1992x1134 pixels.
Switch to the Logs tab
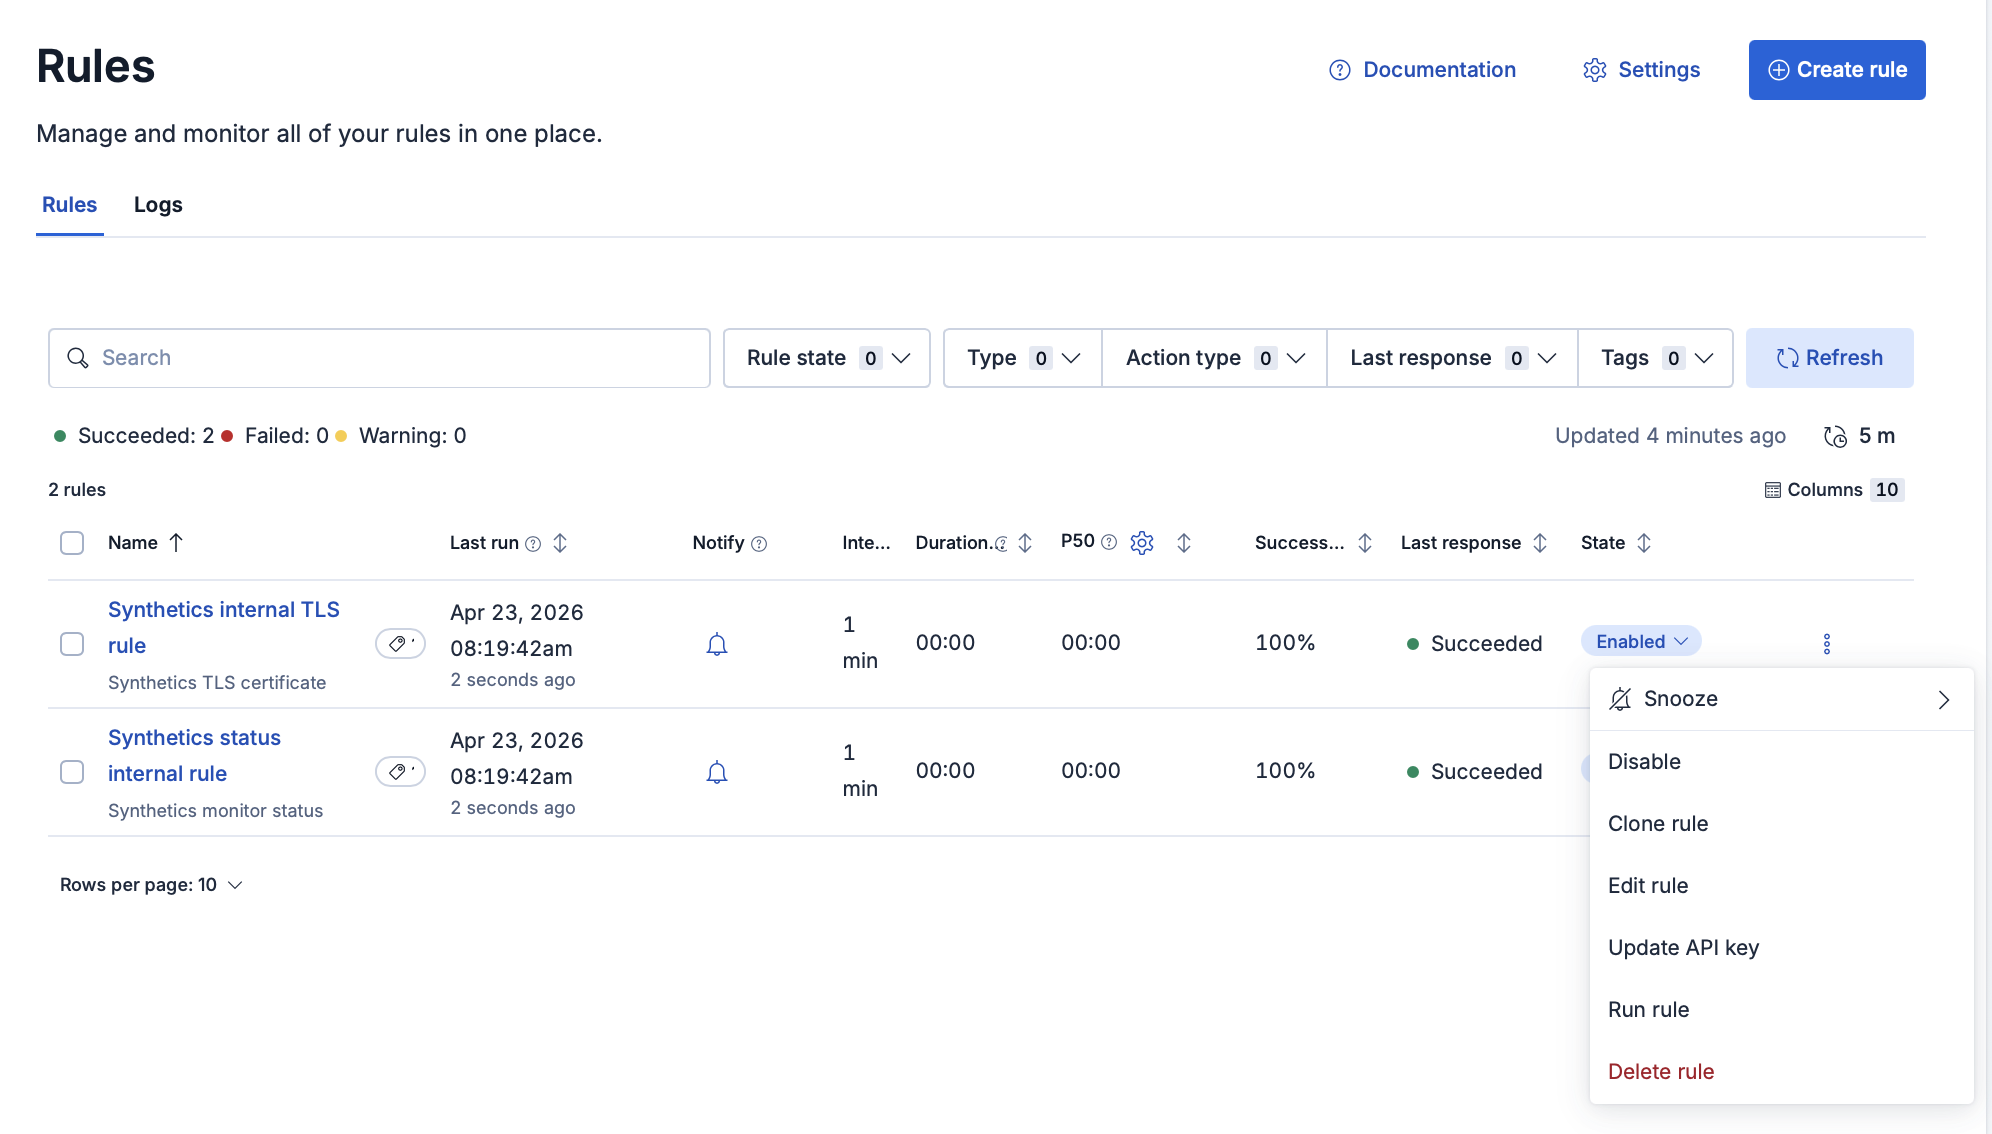pos(157,204)
